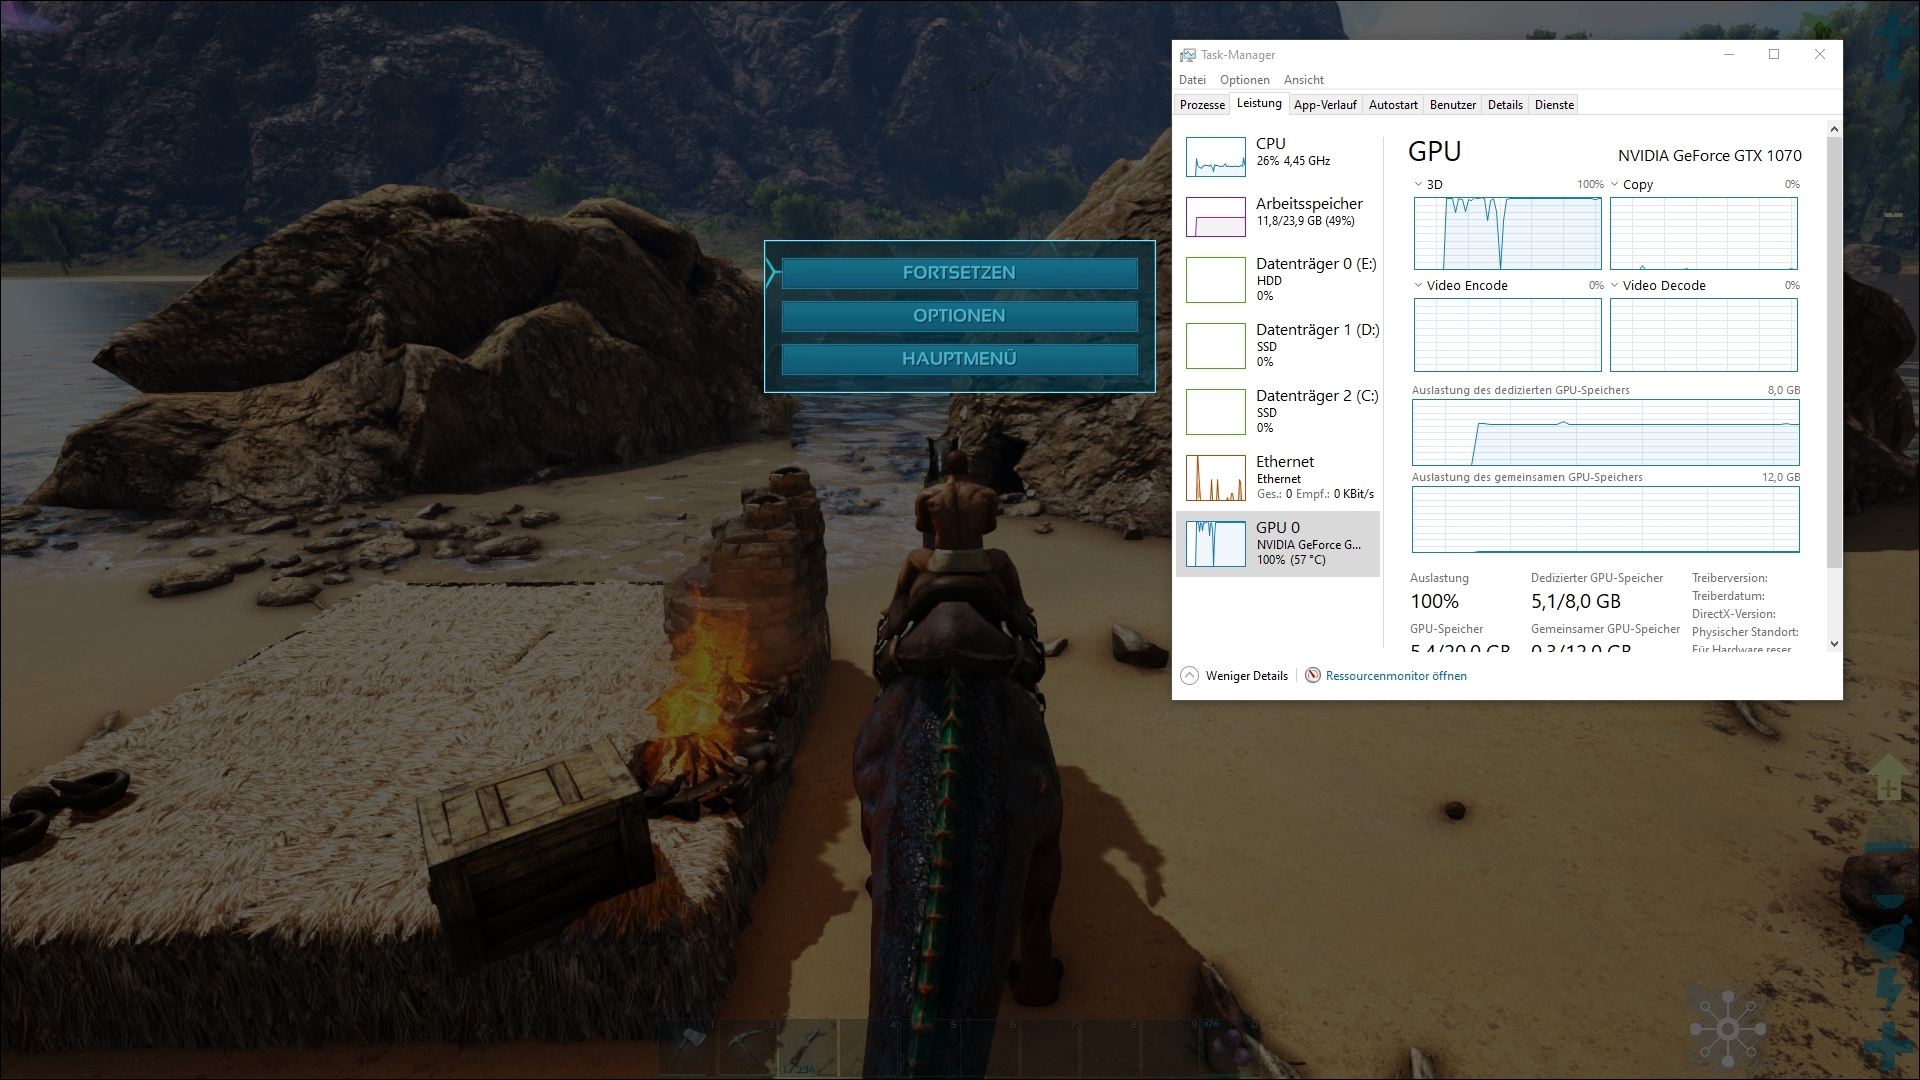Click the shared GPU memory usage graph
Image resolution: width=1920 pixels, height=1080 pixels.
pyautogui.click(x=1605, y=519)
